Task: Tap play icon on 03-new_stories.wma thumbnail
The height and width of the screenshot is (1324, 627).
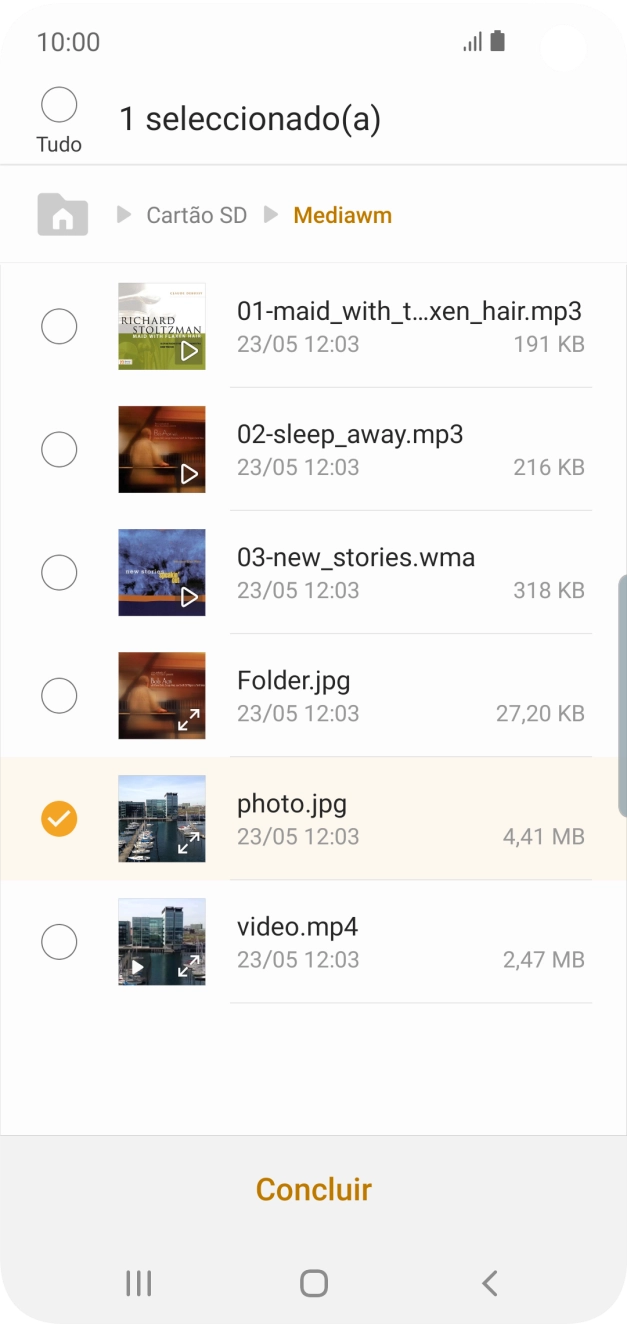Action: 189,598
